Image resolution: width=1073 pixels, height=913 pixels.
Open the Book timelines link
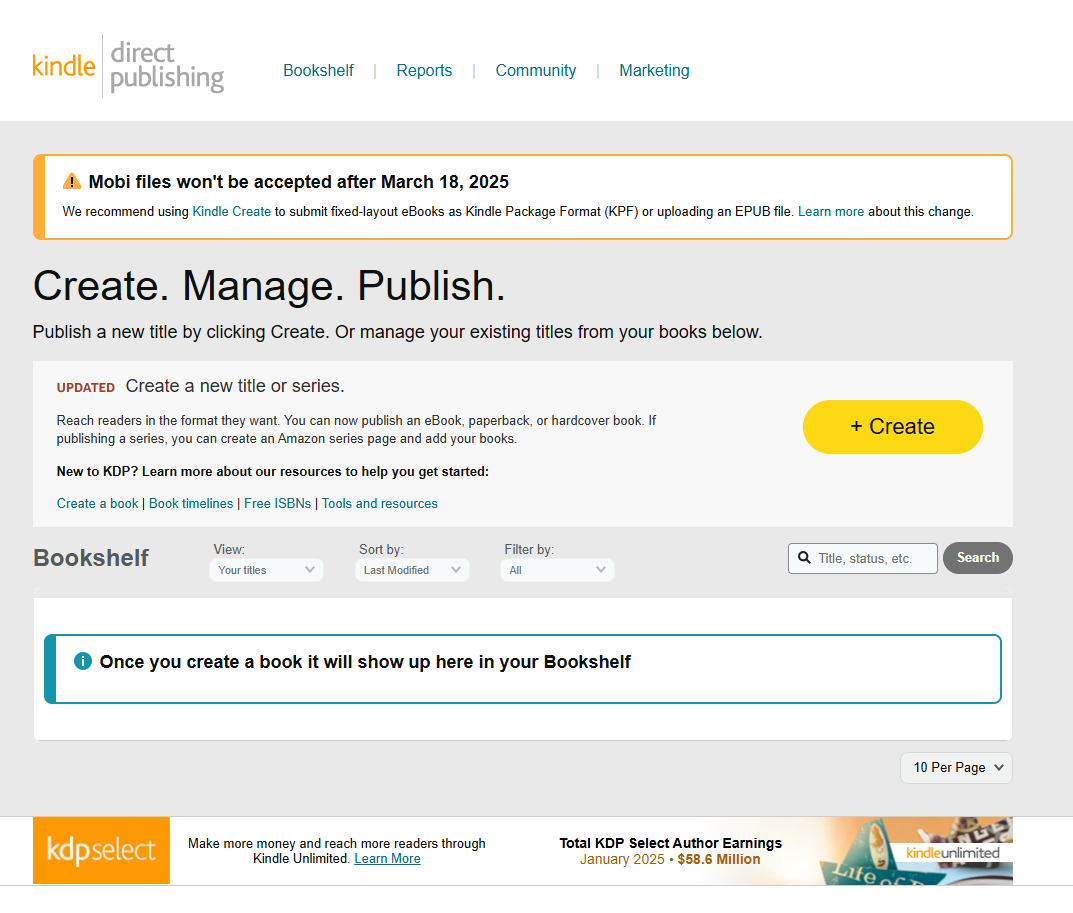tap(191, 503)
